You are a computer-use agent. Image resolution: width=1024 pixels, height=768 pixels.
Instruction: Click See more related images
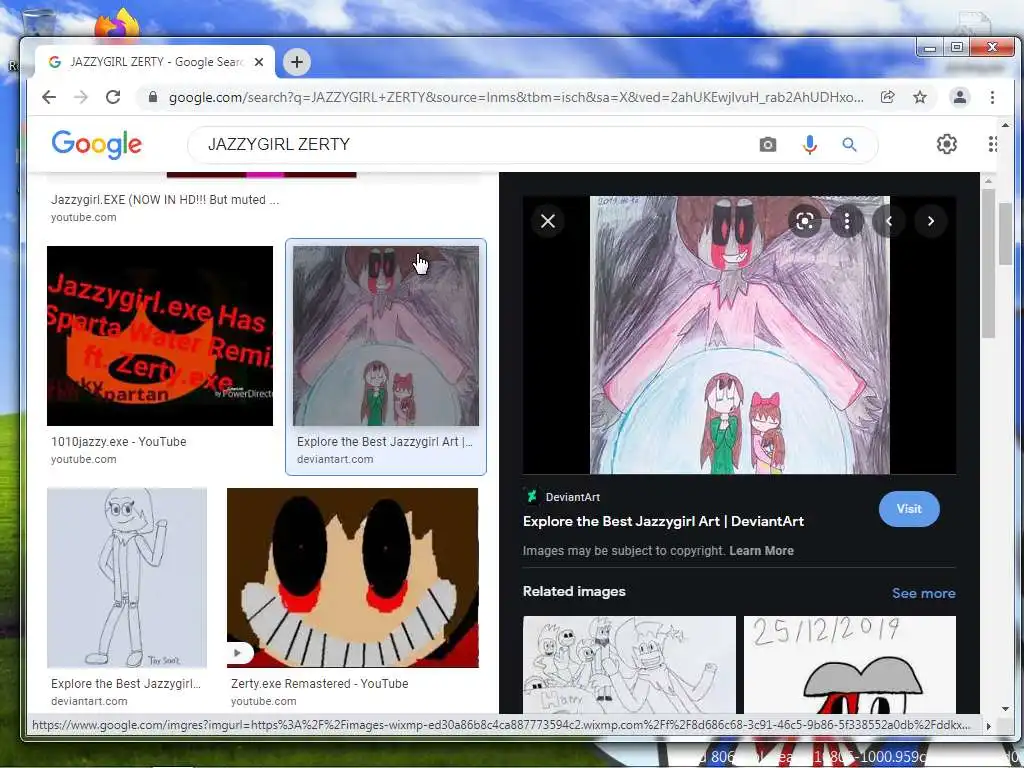(923, 593)
